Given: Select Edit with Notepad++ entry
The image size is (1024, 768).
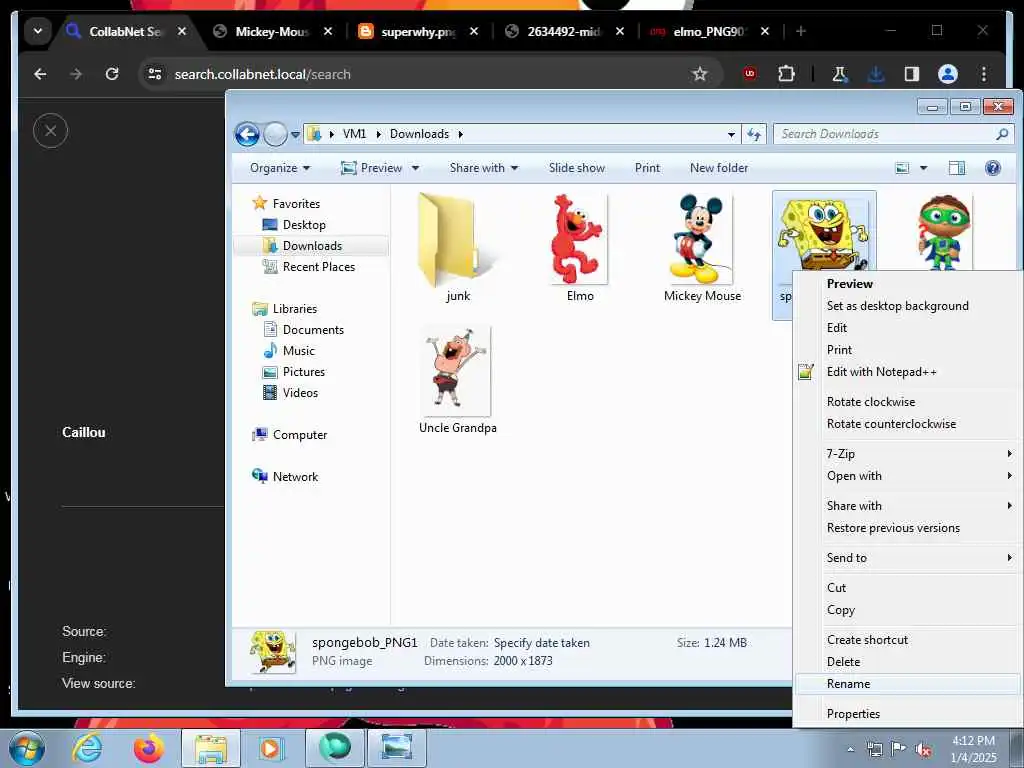Looking at the screenshot, I should (908, 372).
